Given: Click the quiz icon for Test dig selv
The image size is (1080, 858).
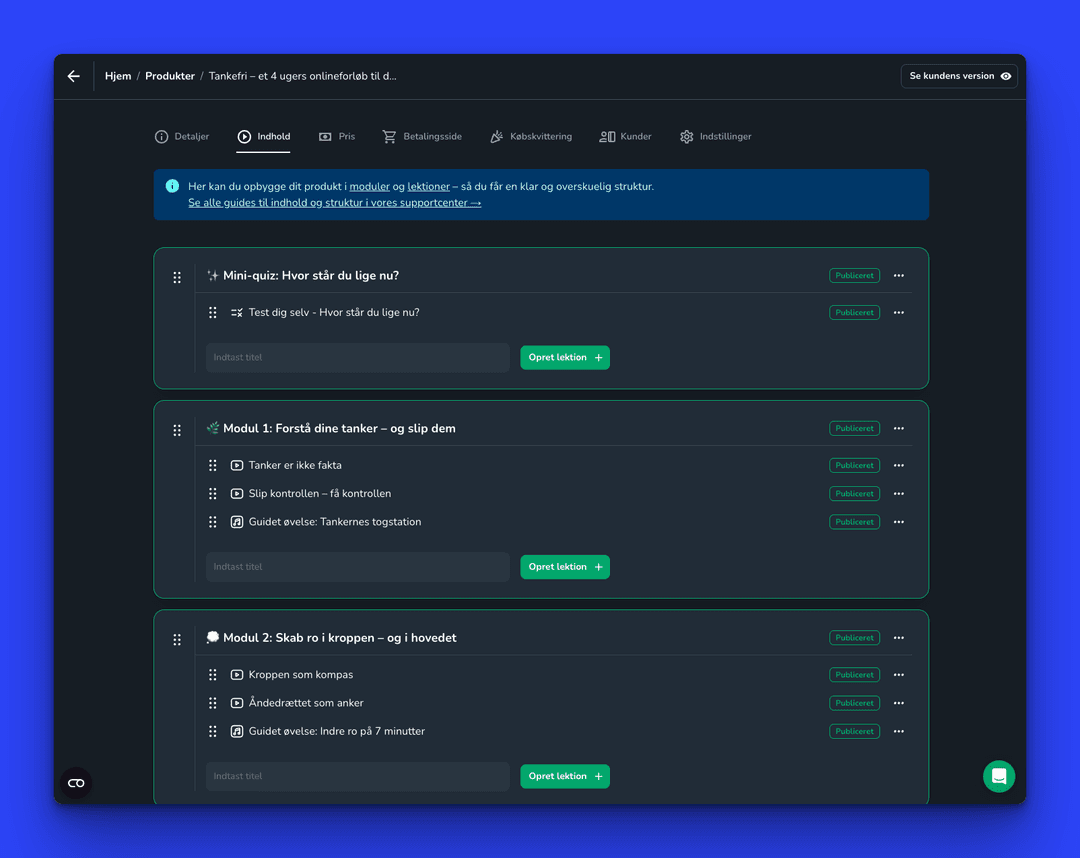Looking at the screenshot, I should click(237, 313).
